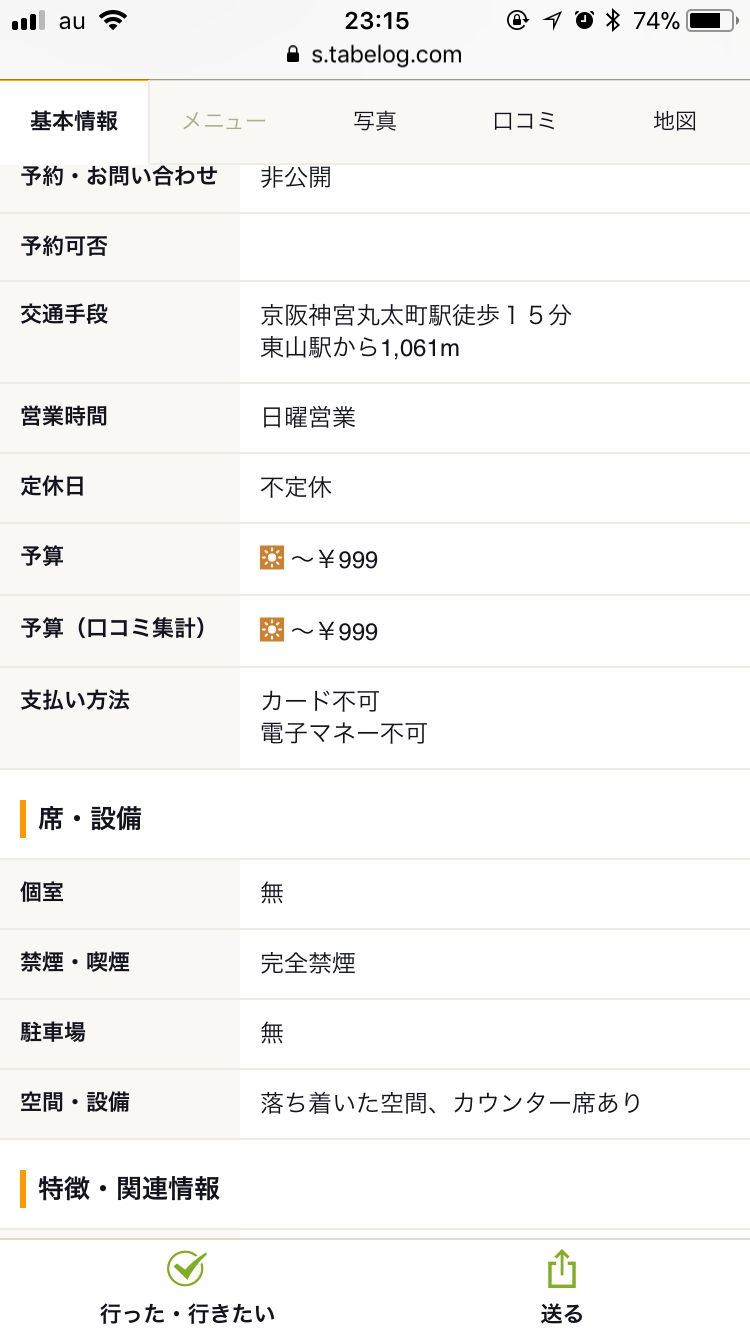This screenshot has width=750, height=1334.
Task: Tap the 京阪神宮丸太町駅徒歩１５分 access text
Action: [x=416, y=316]
